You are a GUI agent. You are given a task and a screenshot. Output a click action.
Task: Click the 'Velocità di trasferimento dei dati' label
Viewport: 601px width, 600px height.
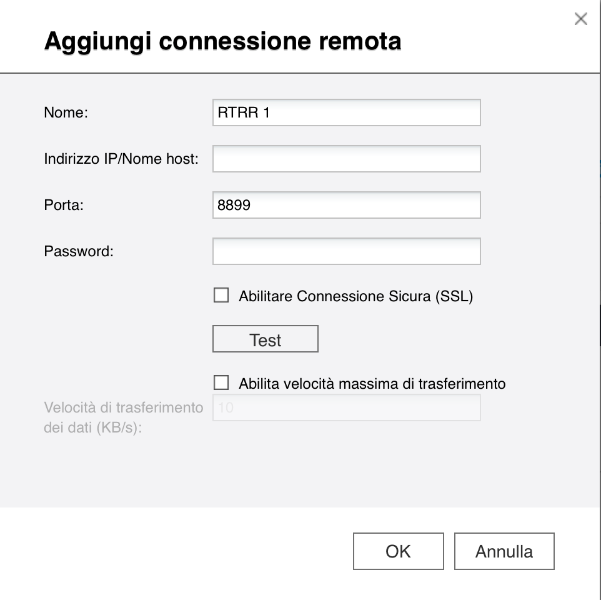(123, 416)
